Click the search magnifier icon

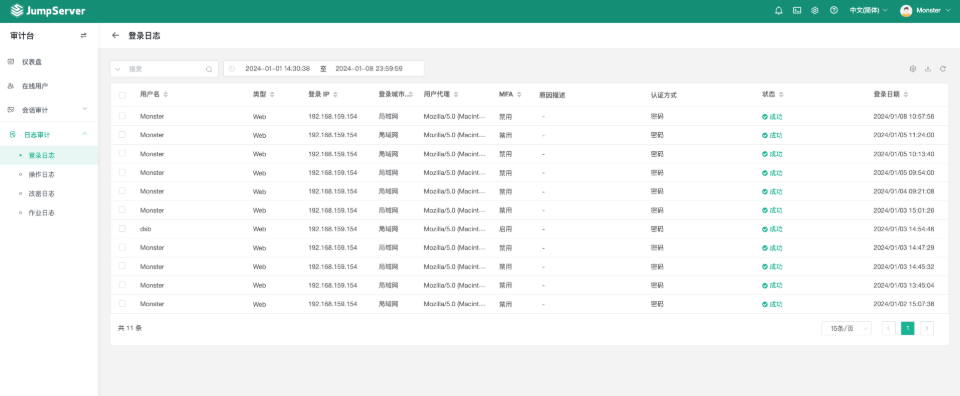pos(209,69)
